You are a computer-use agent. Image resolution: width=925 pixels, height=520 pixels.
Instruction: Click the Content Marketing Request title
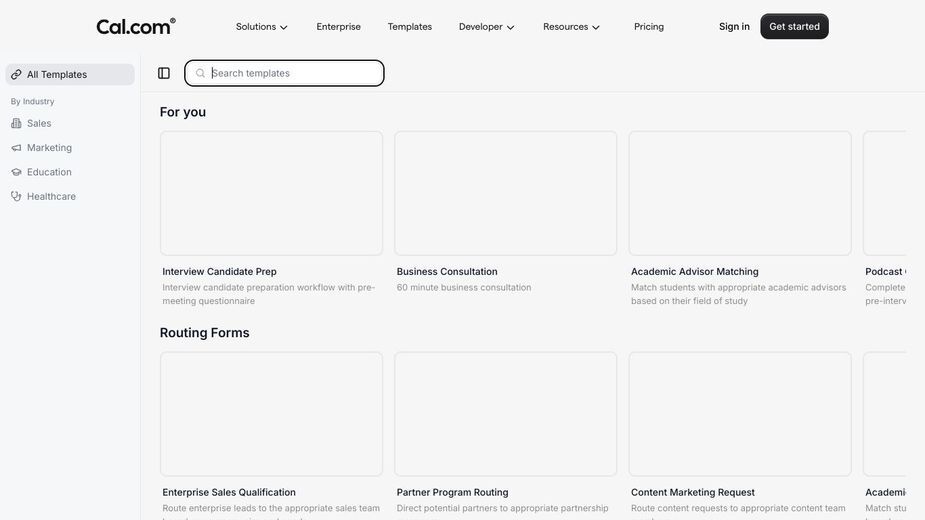(693, 492)
